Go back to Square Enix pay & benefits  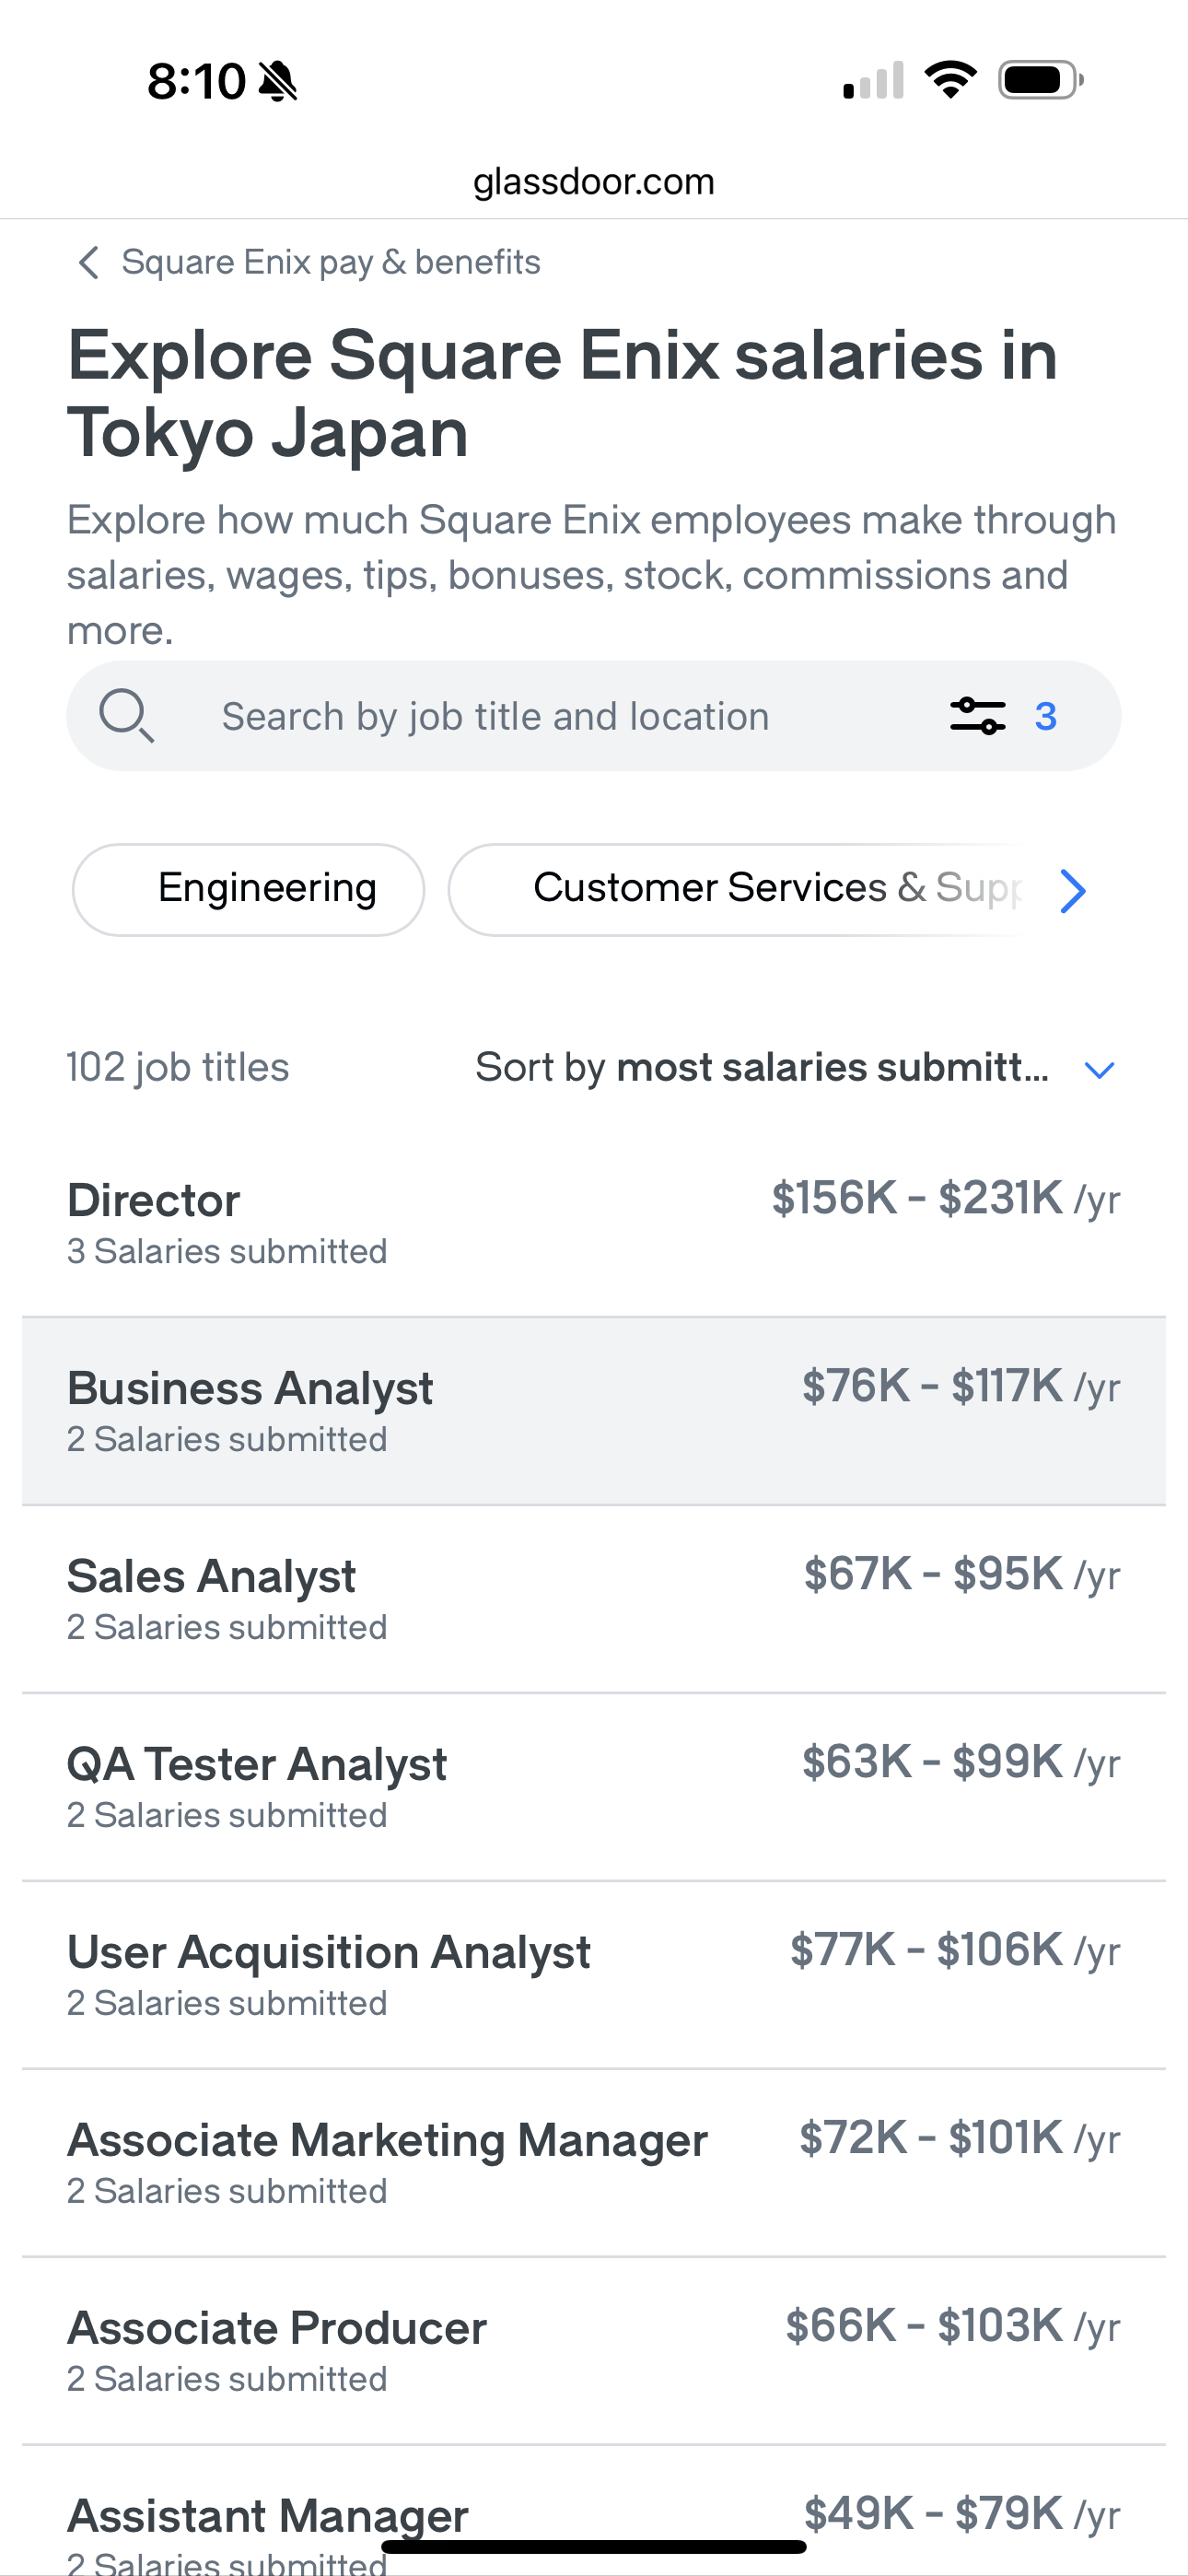click(330, 263)
